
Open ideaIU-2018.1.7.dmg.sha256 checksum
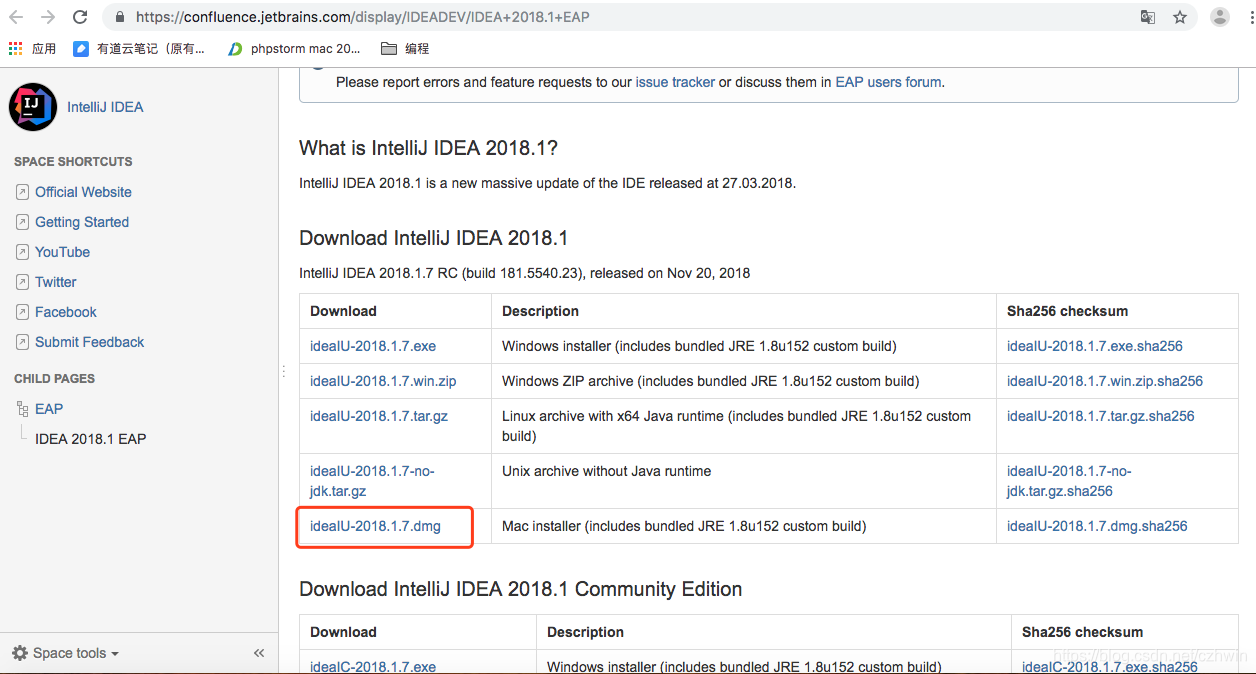tap(1097, 526)
